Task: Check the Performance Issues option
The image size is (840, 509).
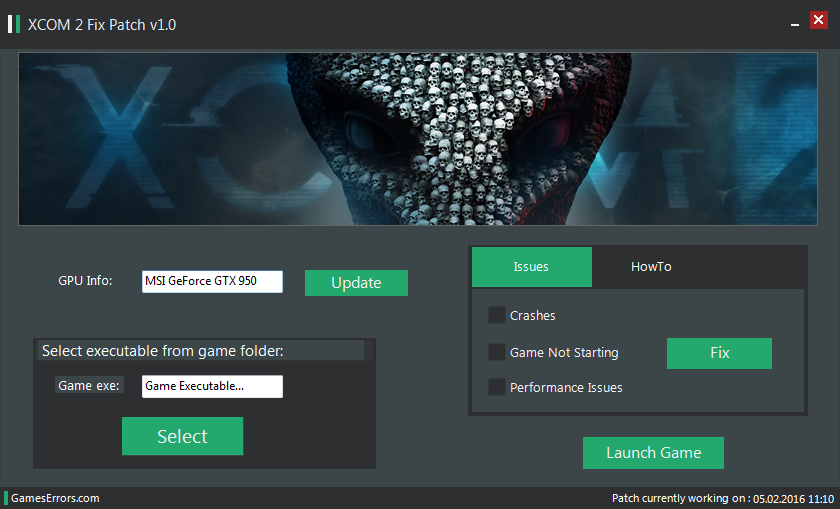Action: [497, 387]
